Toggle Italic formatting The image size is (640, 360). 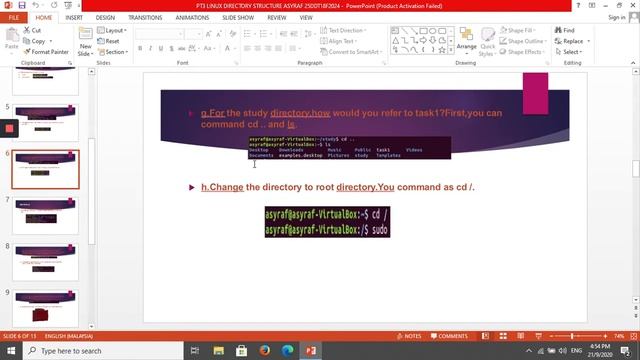tap(150, 49)
